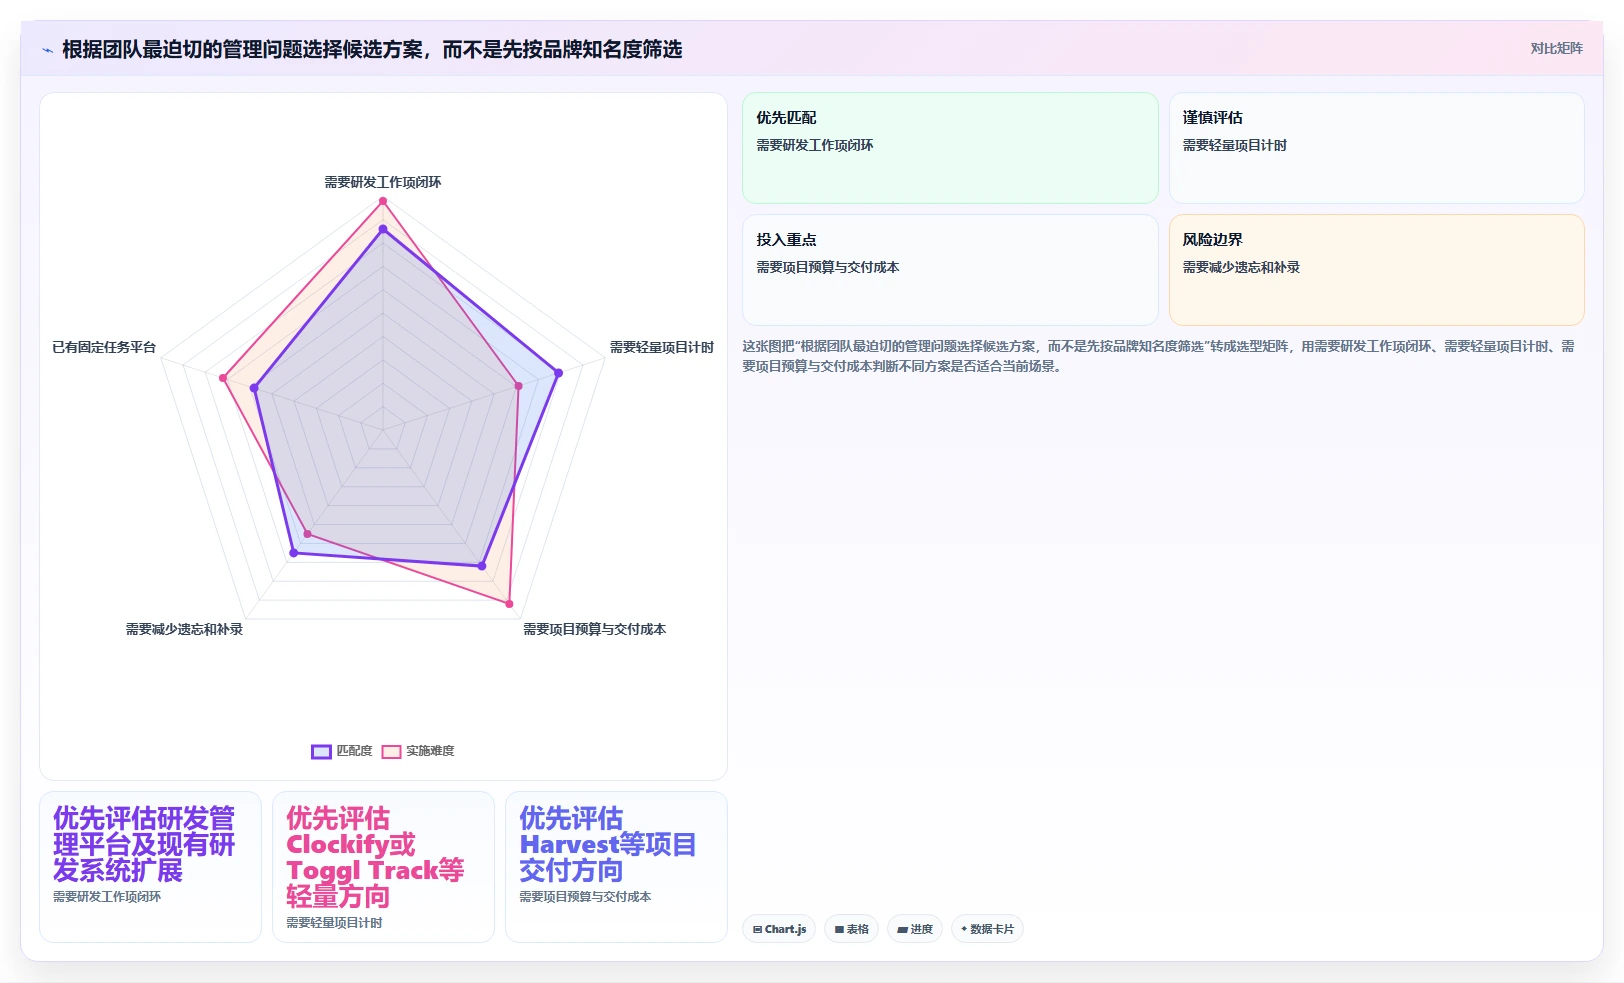Click 需要轻量项目计时 text in 谨慎评估 card
This screenshot has width=1624, height=983.
coord(1235,145)
